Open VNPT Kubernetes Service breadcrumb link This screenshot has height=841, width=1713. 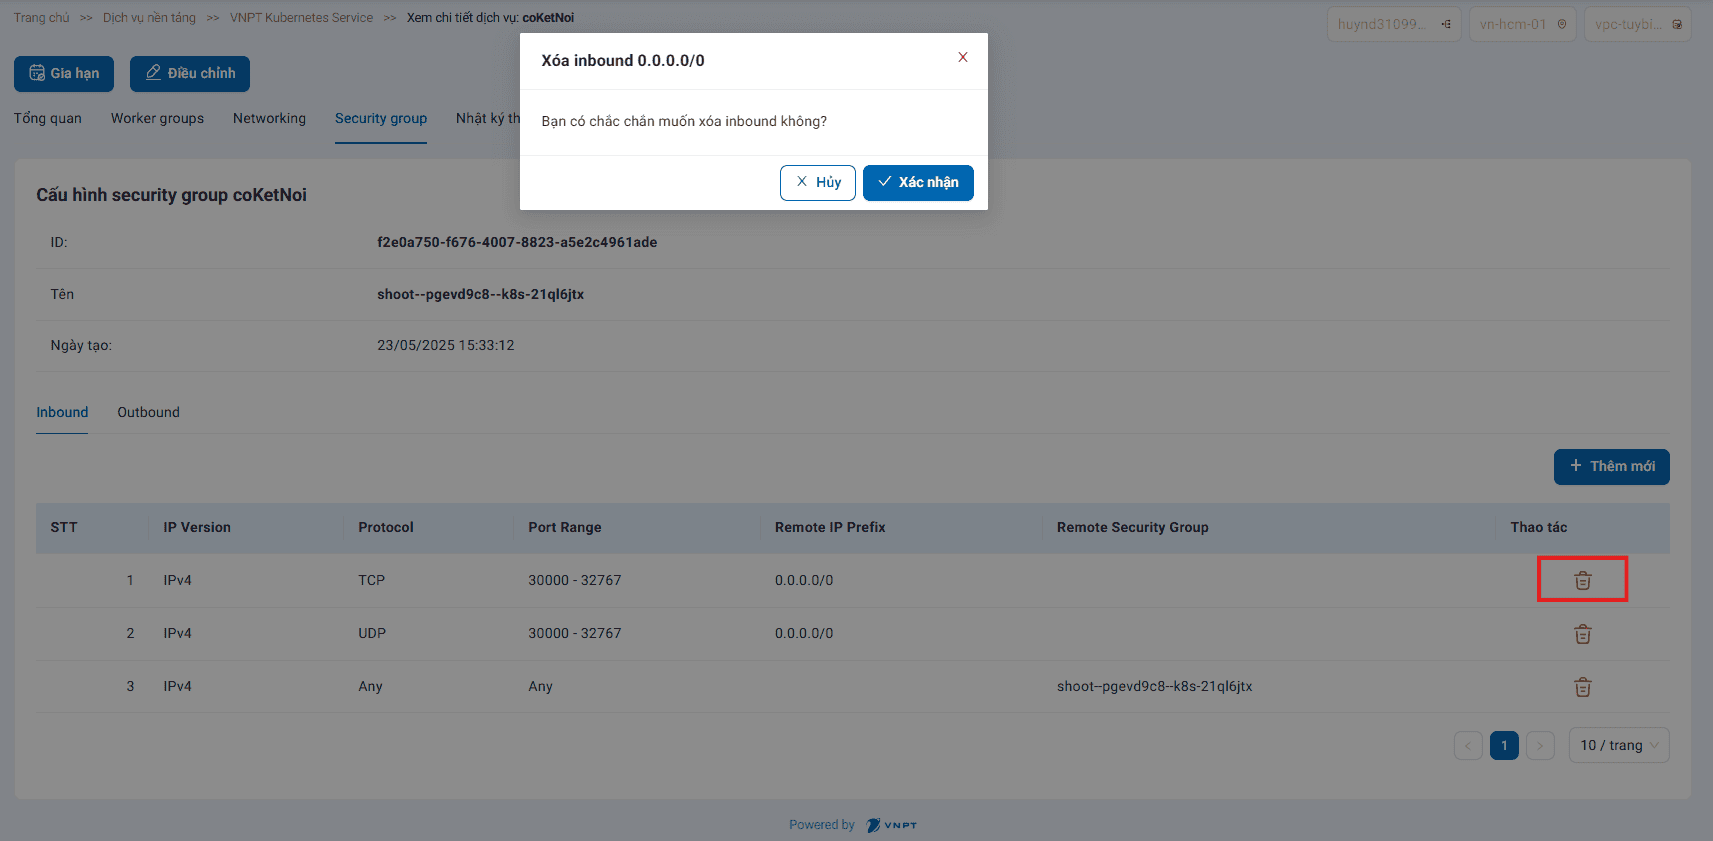point(301,18)
